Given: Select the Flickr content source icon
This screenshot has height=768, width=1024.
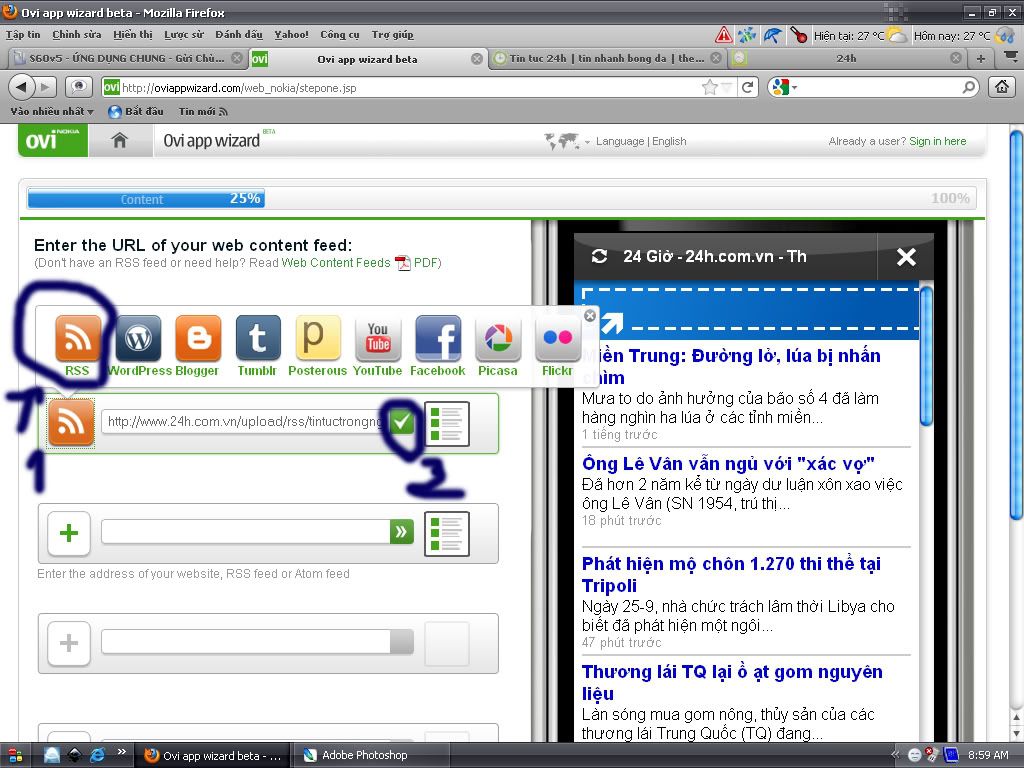Looking at the screenshot, I should (x=558, y=338).
